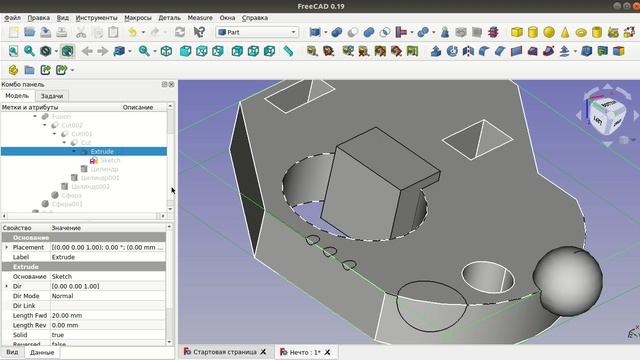The width and height of the screenshot is (640, 360).
Task: Create a Tube primitive
Action: coord(597,32)
